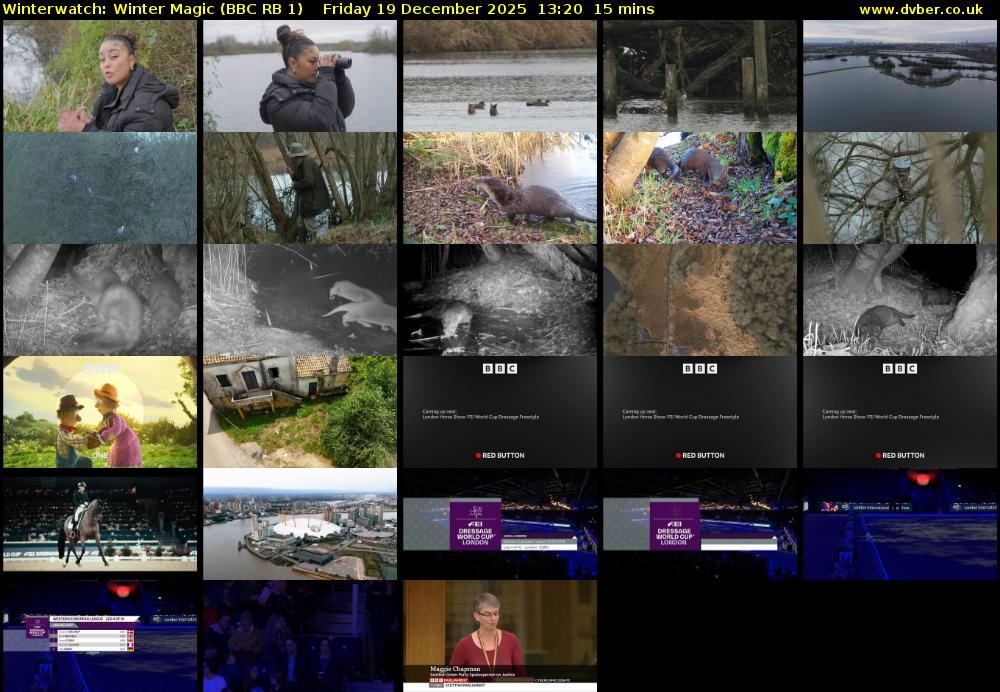Open thumbnail of two otters near tree trunk
This screenshot has width=1000, height=692.
click(700, 188)
